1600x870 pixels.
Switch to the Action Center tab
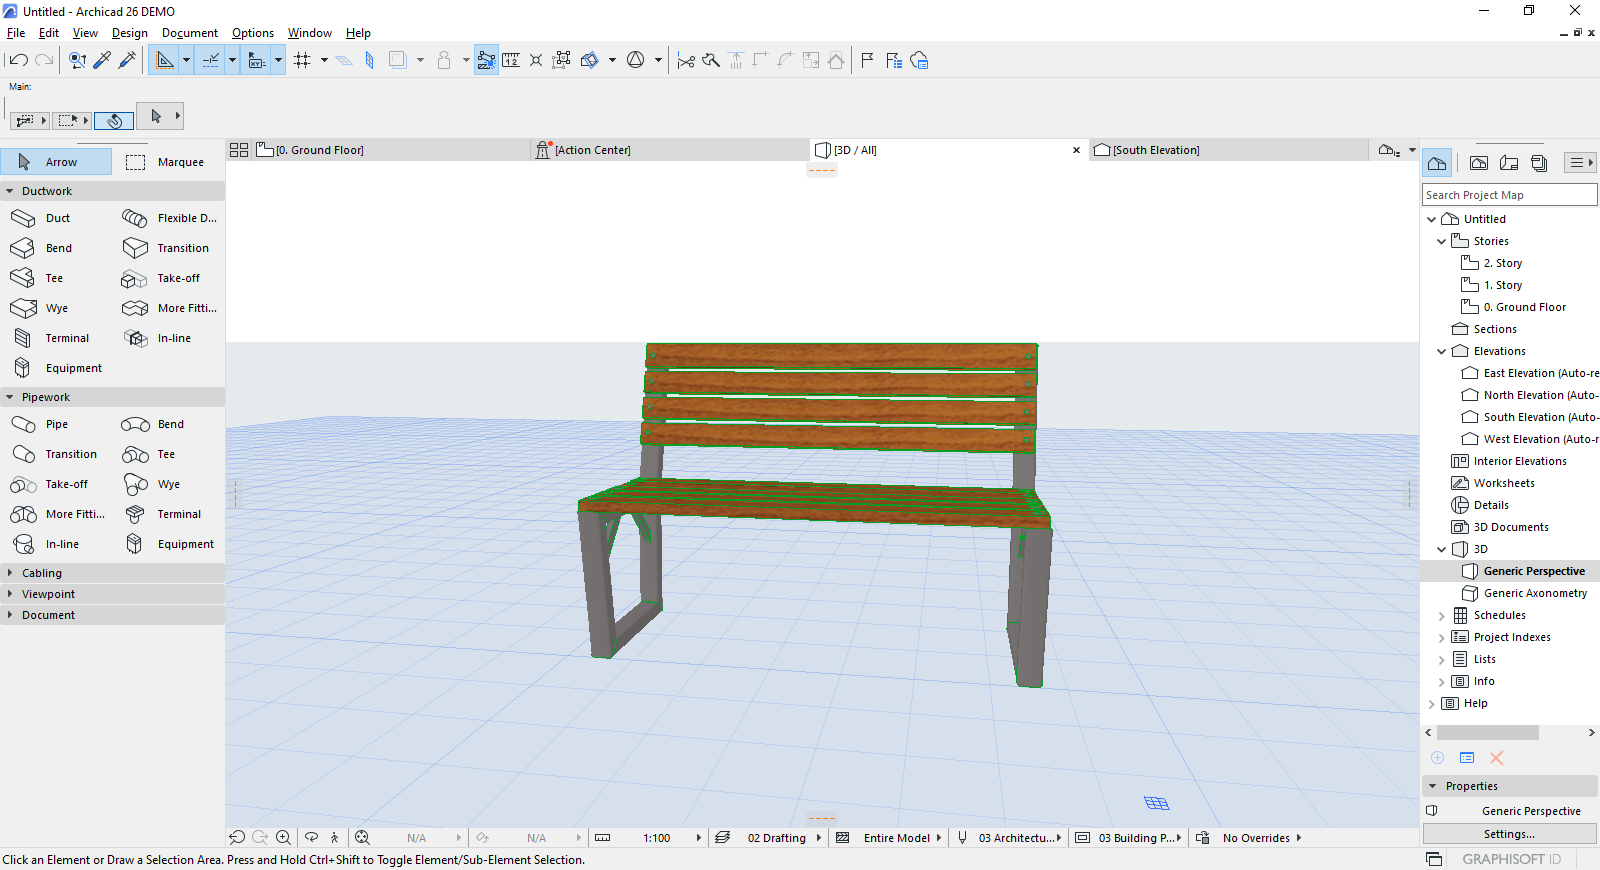click(669, 150)
